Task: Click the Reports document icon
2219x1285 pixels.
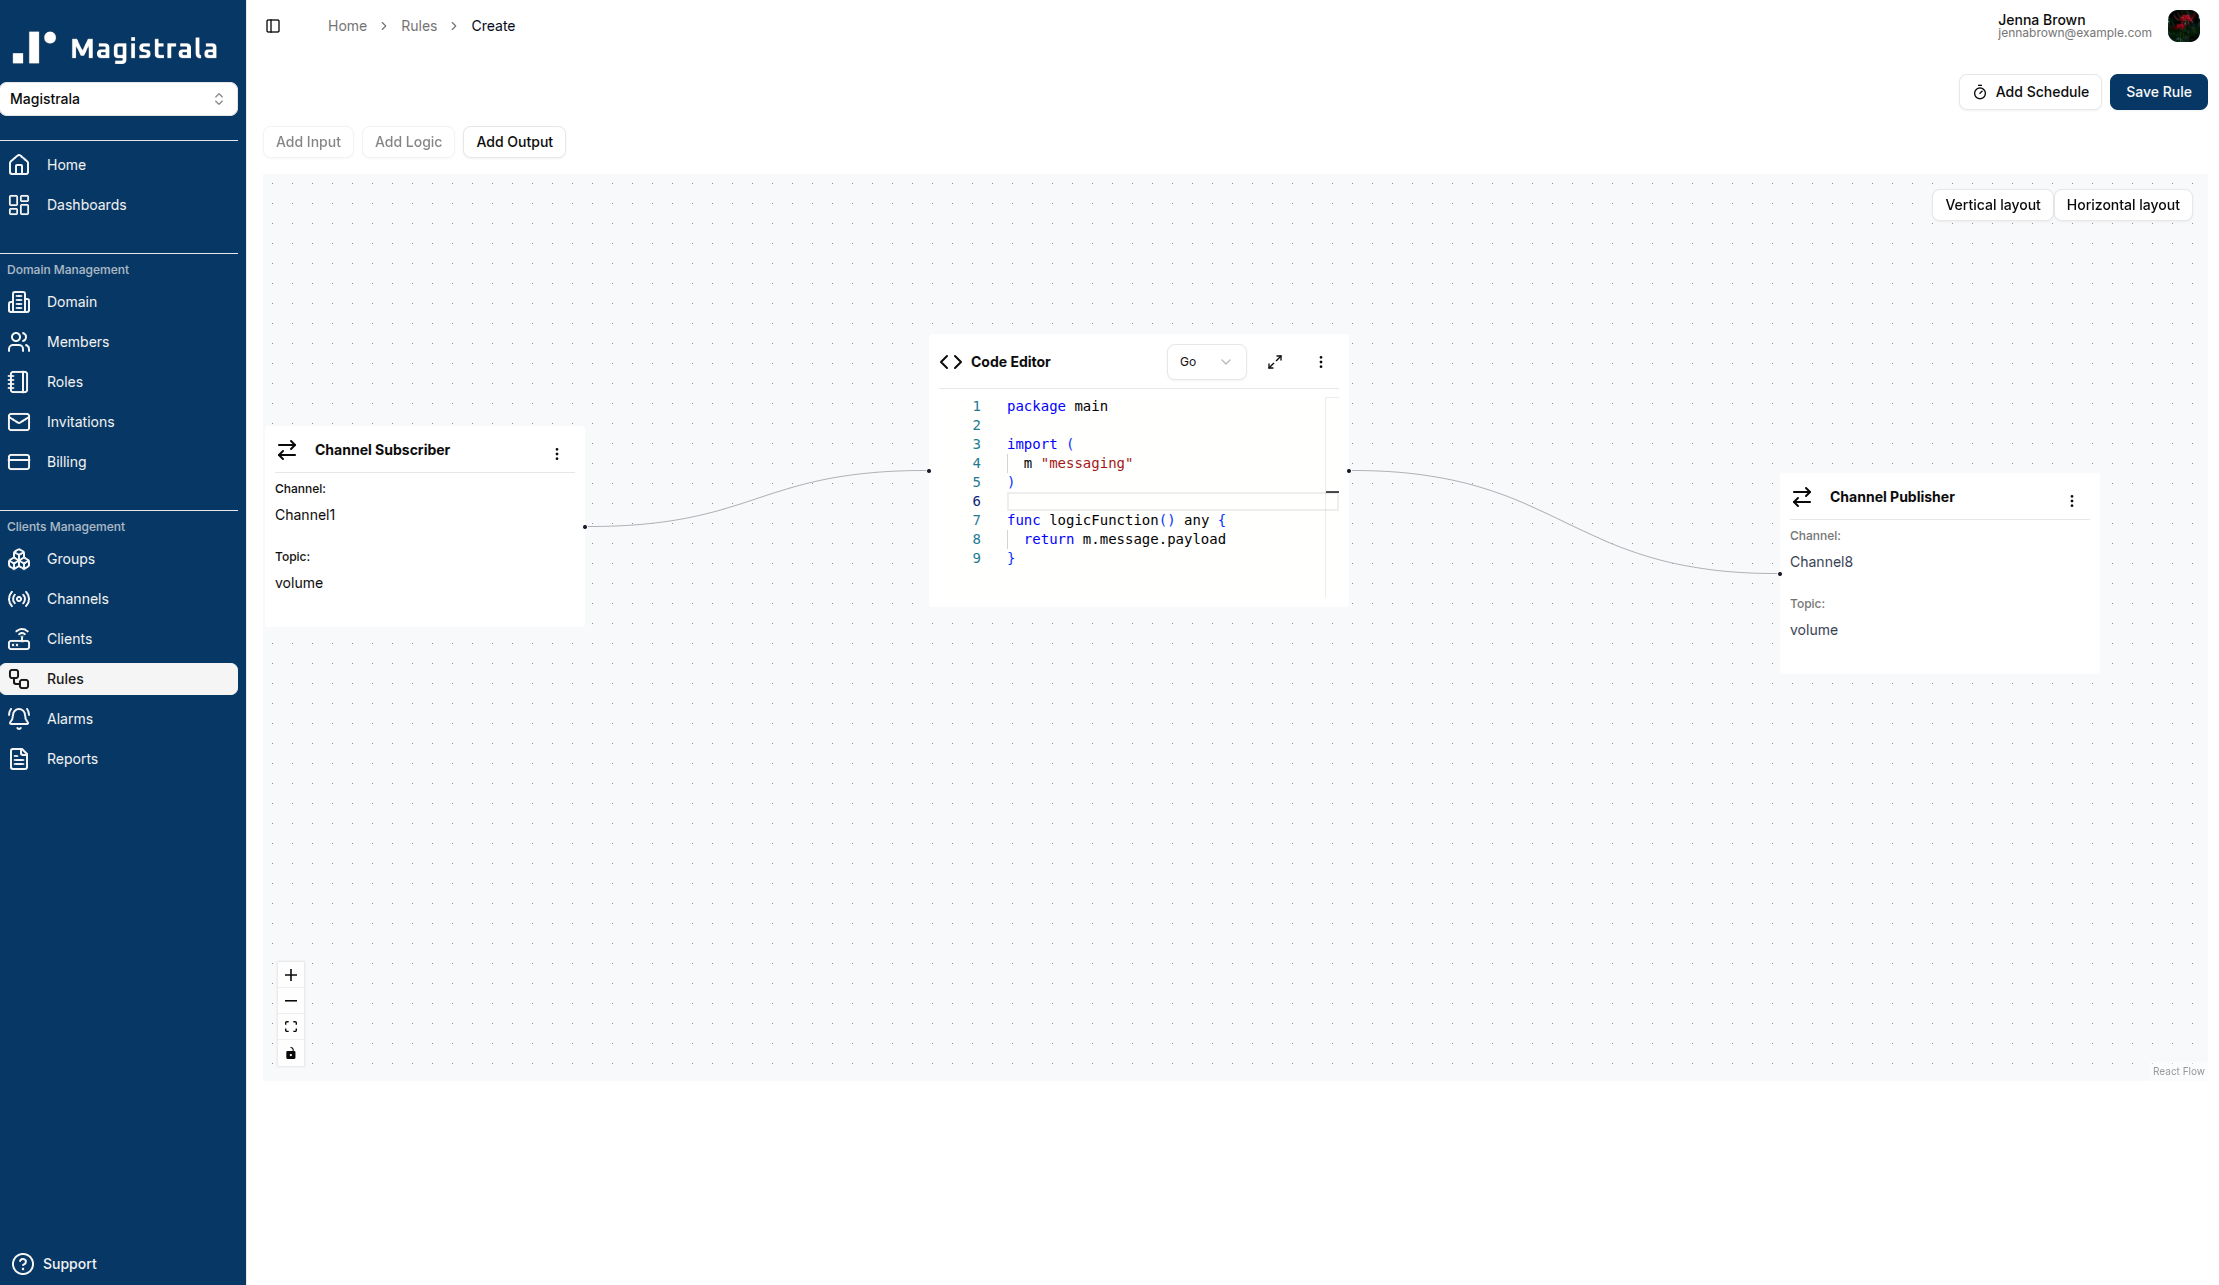Action: click(x=20, y=758)
